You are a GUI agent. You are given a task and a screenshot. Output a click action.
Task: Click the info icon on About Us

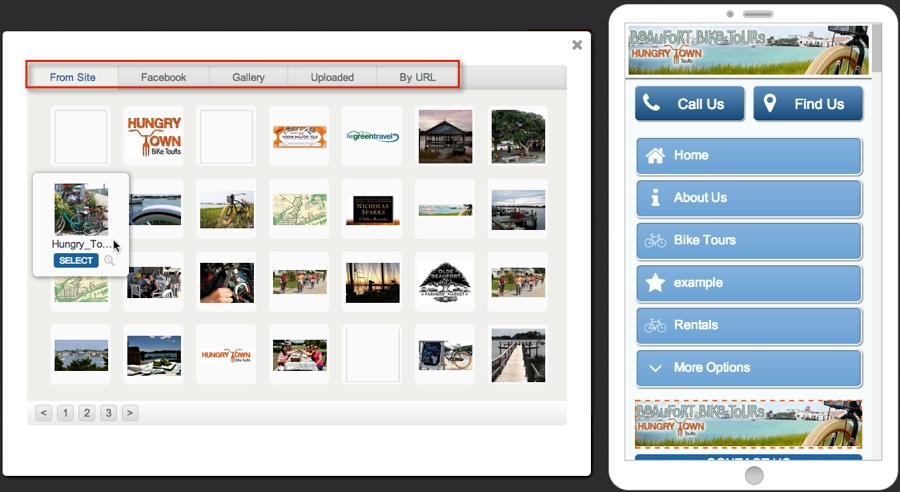pos(655,198)
